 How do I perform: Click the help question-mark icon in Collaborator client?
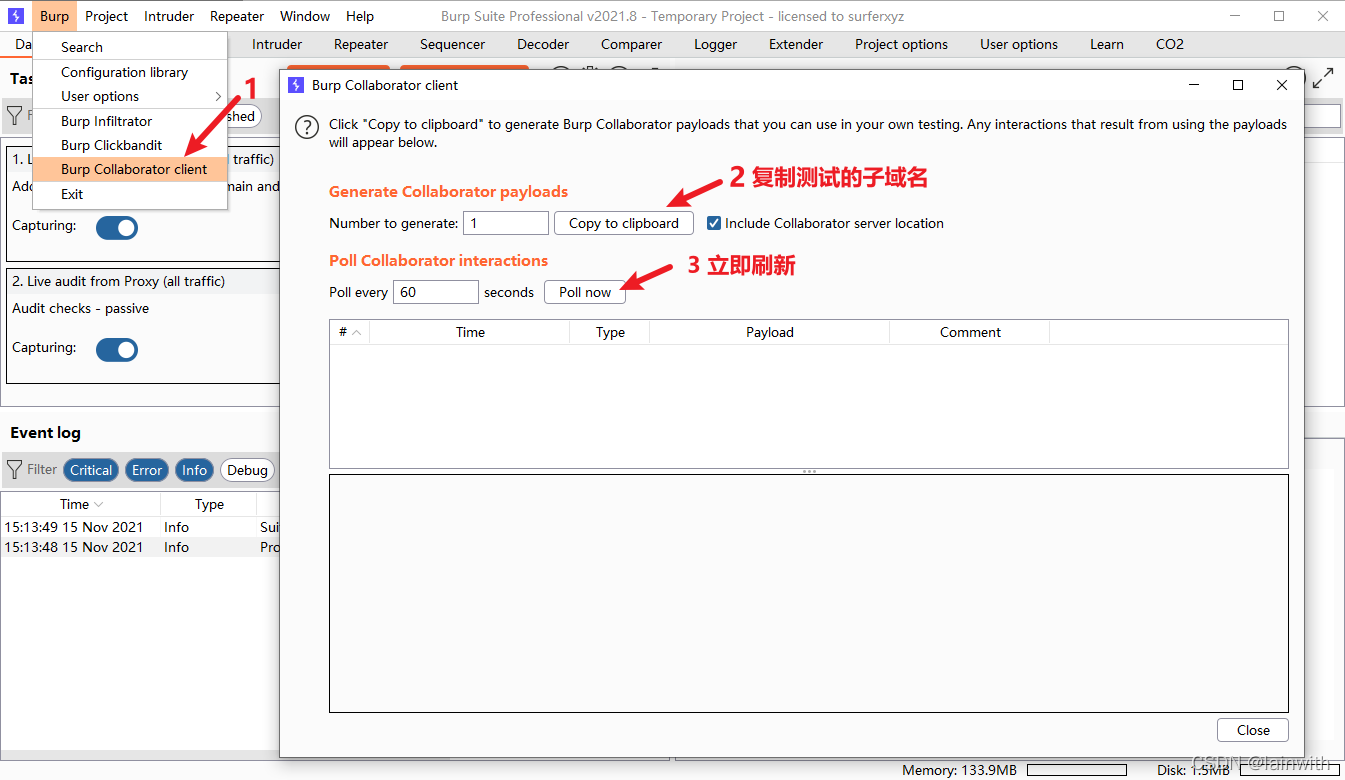[307, 128]
